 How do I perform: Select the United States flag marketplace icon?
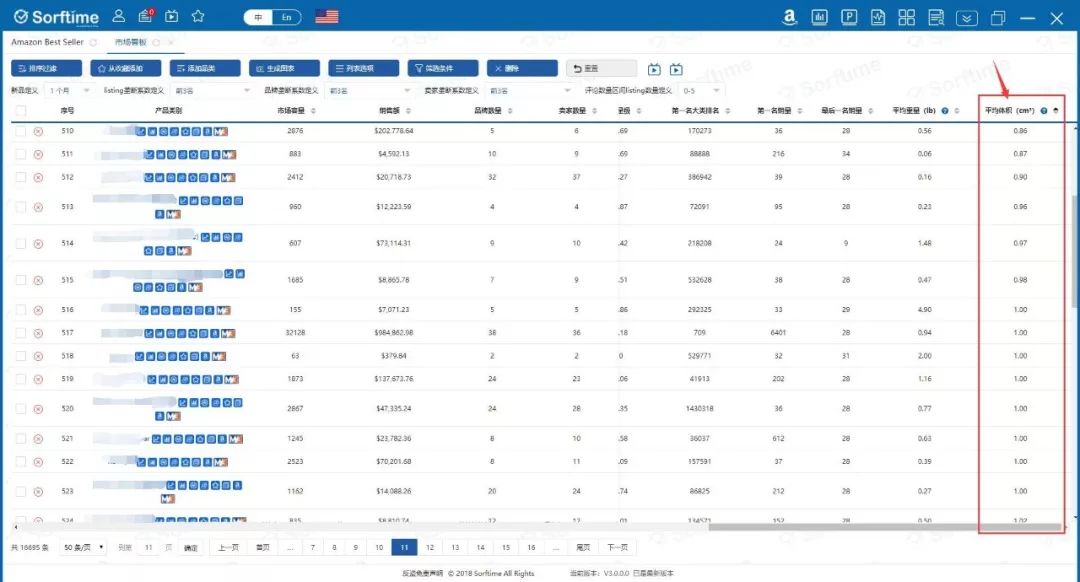pyautogui.click(x=326, y=16)
